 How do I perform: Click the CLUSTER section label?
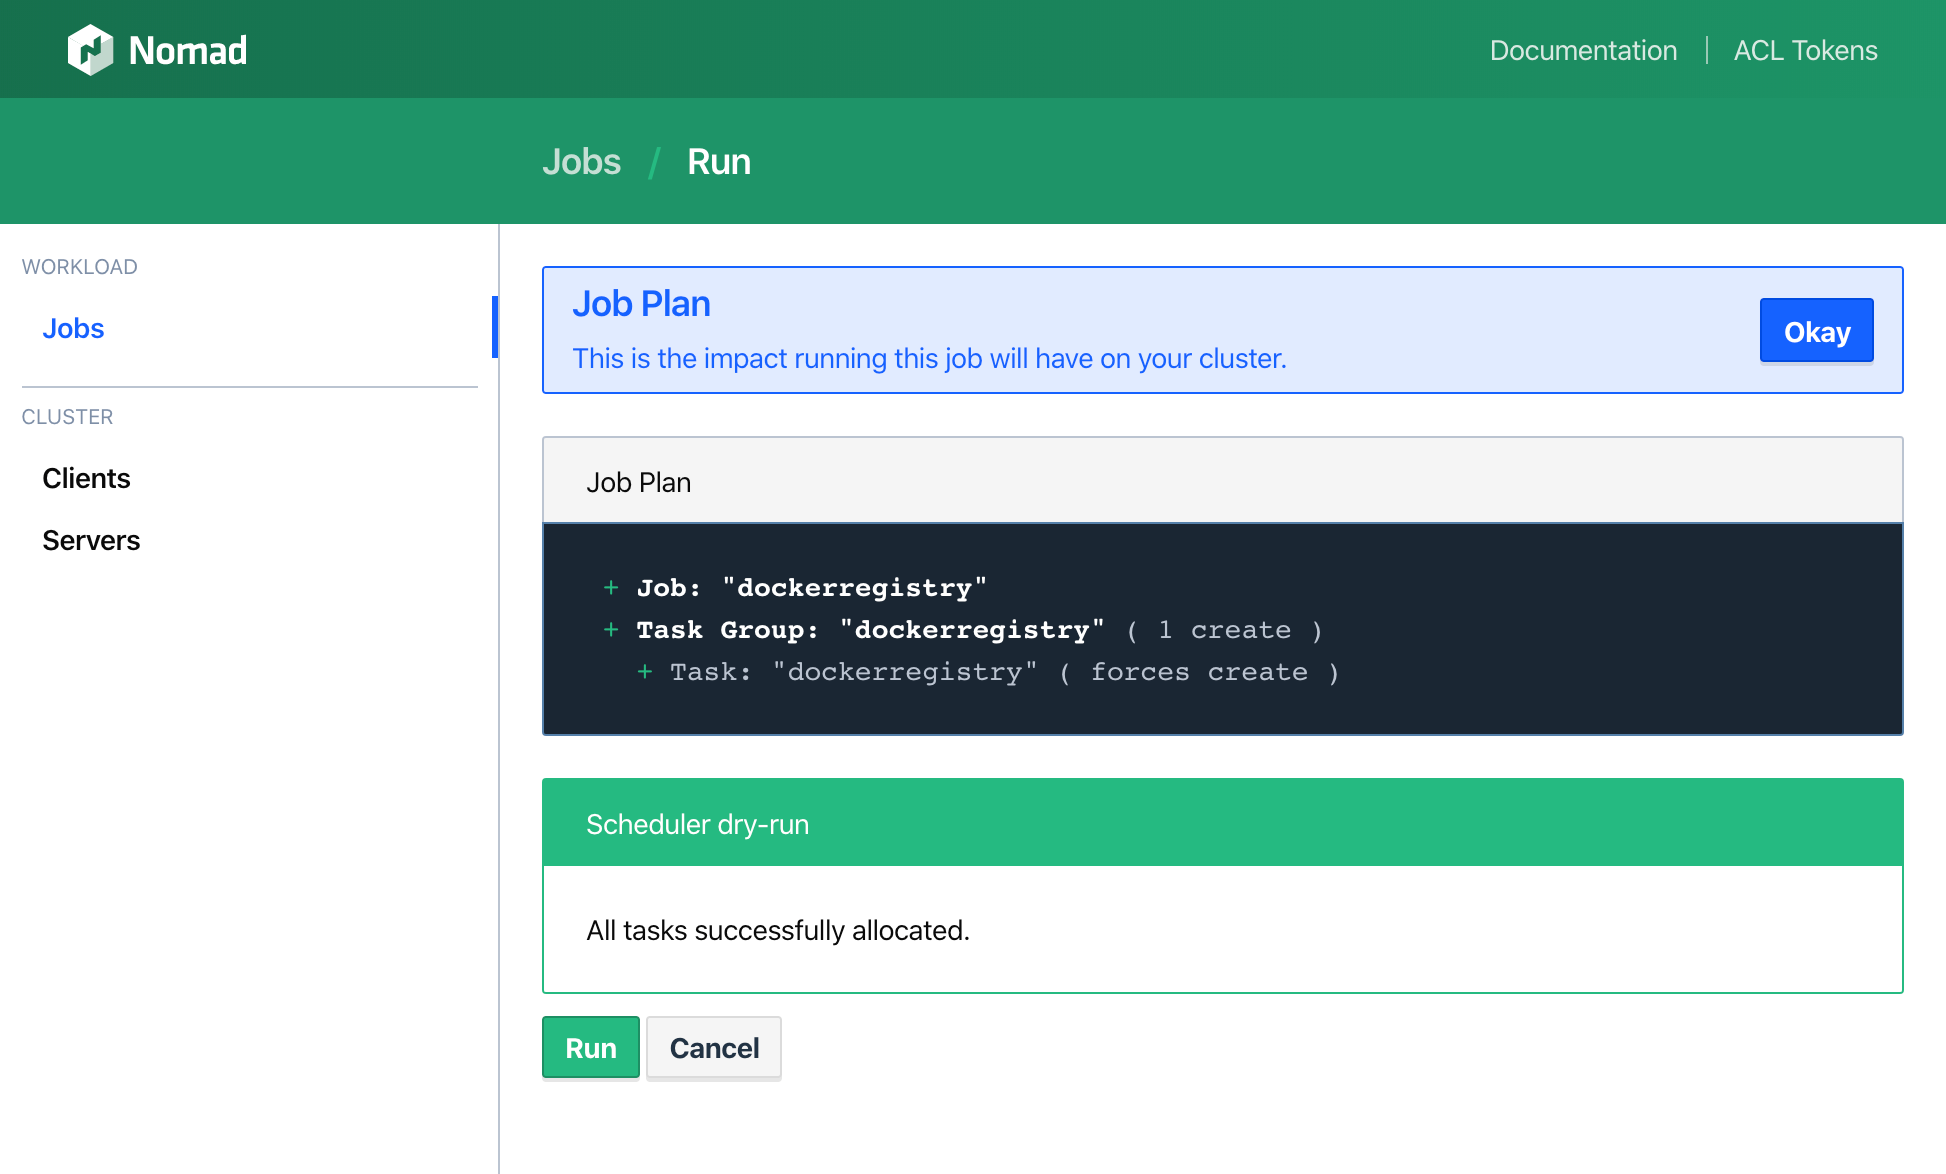[67, 417]
